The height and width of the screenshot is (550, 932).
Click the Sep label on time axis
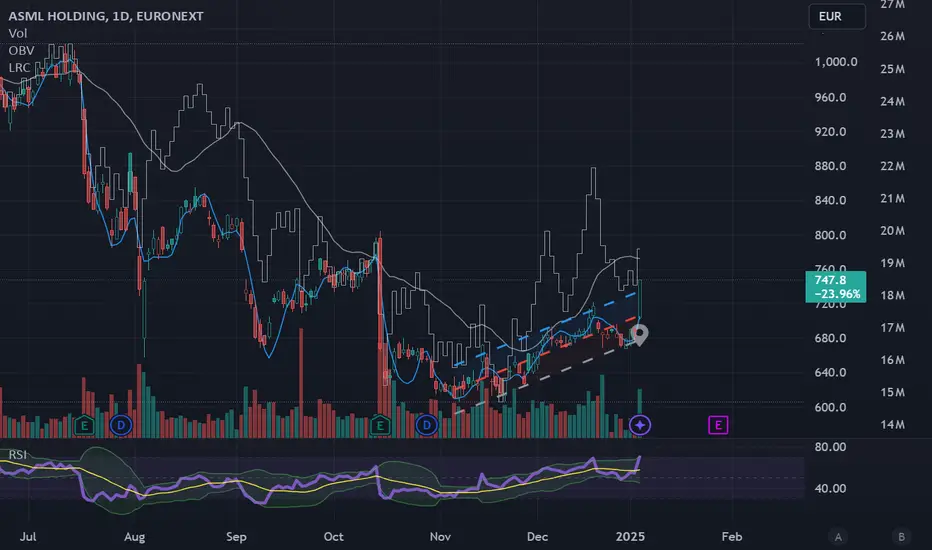(236, 536)
